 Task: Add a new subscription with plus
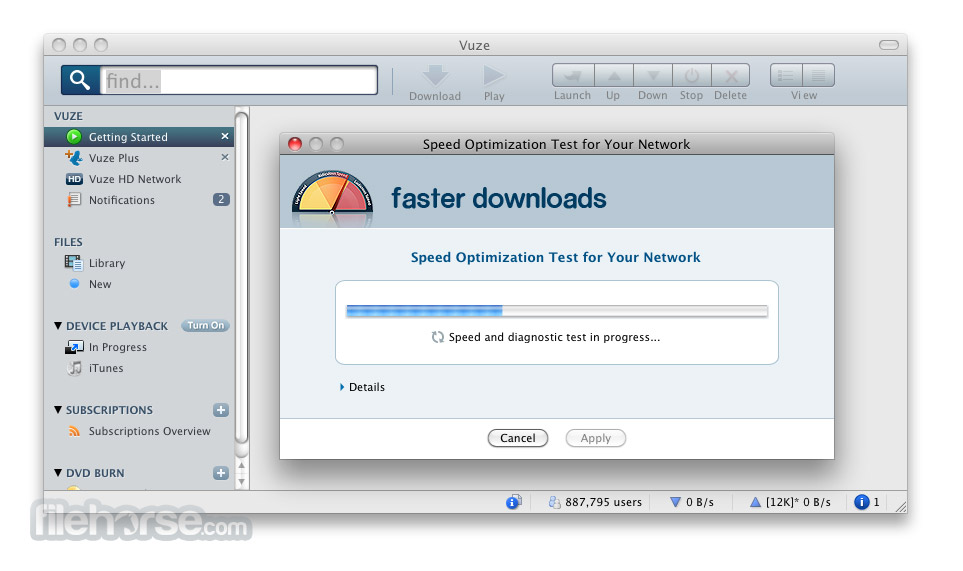click(x=221, y=410)
